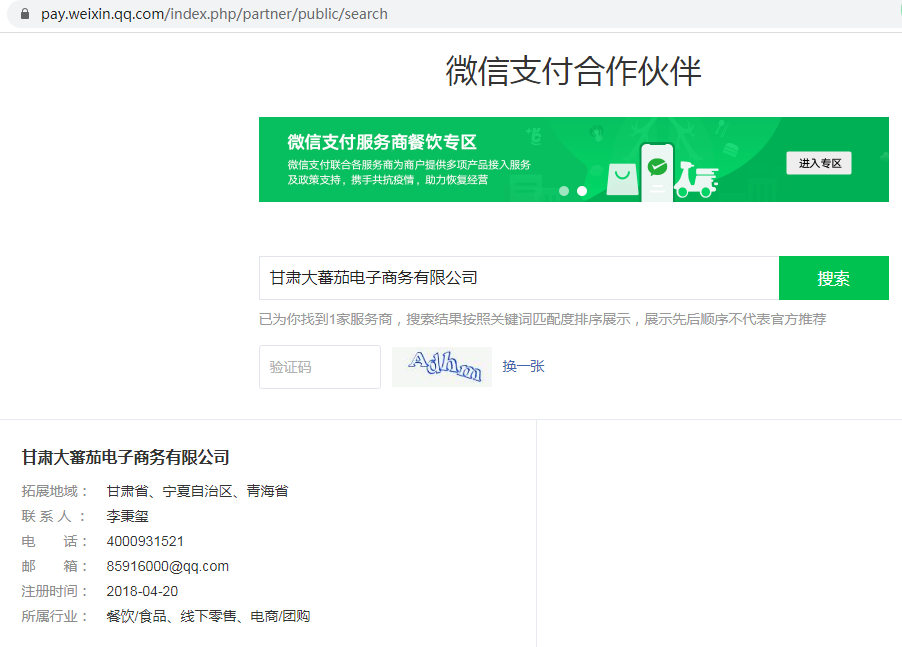
Task: Click the industry text 餐饮/食品、线下零售、电商/团购
Action: point(208,617)
